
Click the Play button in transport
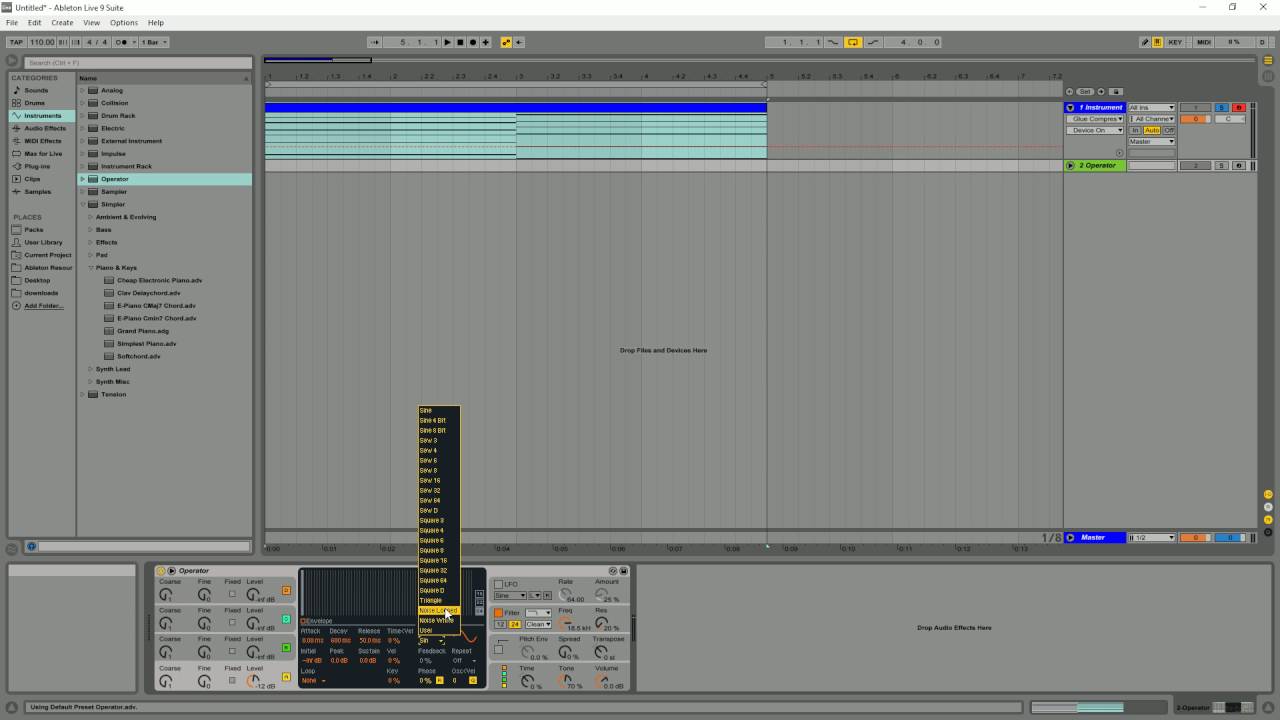click(447, 42)
